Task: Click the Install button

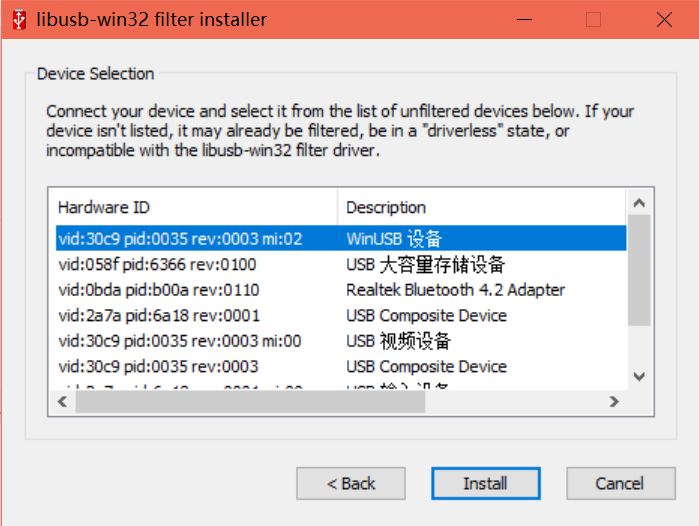Action: coord(485,484)
